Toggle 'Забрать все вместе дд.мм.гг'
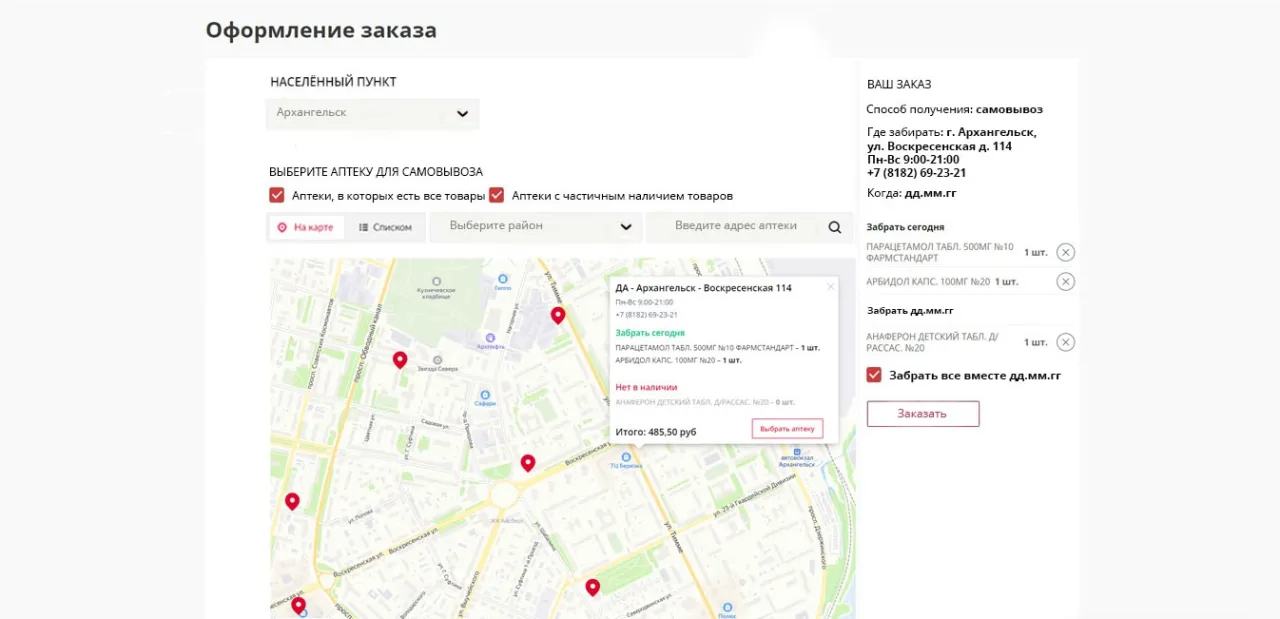 coord(873,375)
